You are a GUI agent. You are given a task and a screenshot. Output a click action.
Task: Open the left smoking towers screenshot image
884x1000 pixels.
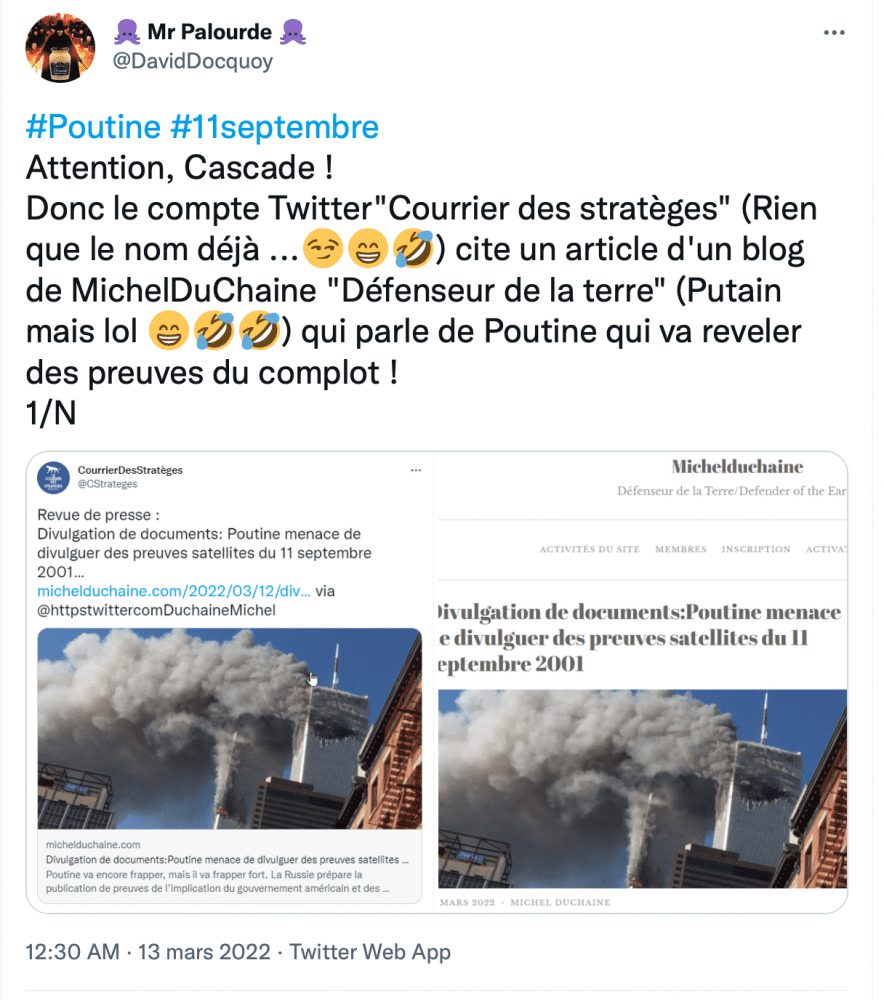(x=230, y=728)
